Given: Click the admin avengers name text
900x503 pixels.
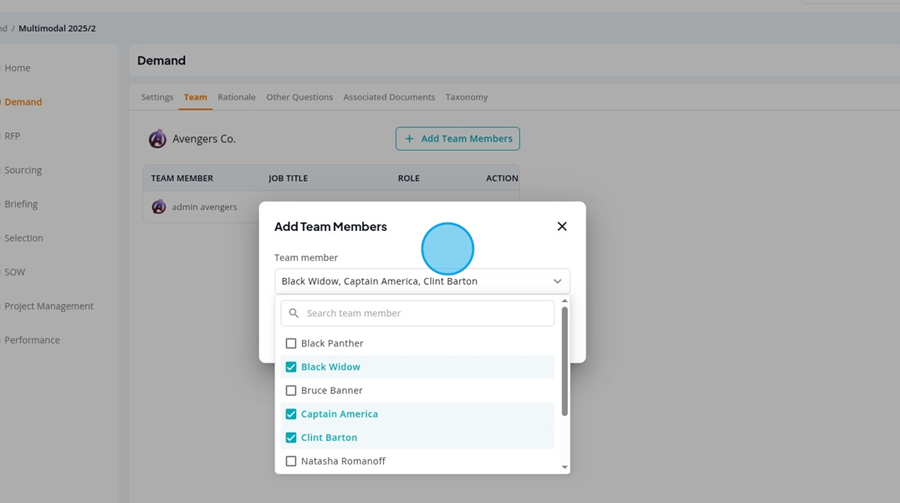Looking at the screenshot, I should click(204, 207).
